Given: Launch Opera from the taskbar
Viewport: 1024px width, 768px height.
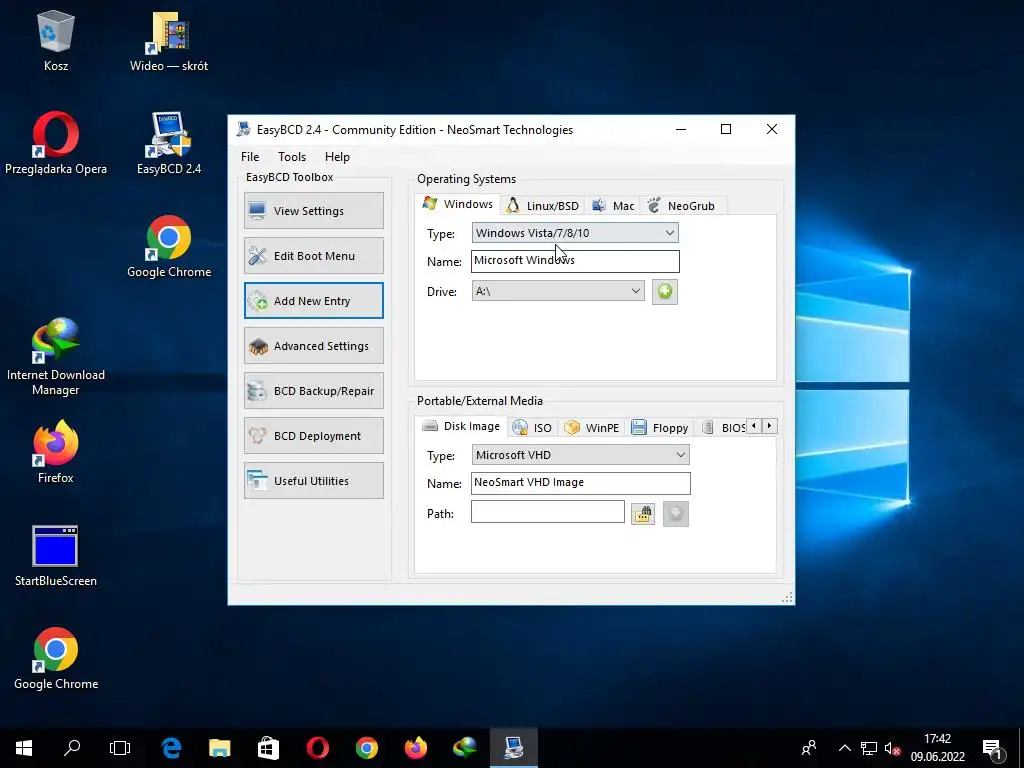Looking at the screenshot, I should coord(317,748).
